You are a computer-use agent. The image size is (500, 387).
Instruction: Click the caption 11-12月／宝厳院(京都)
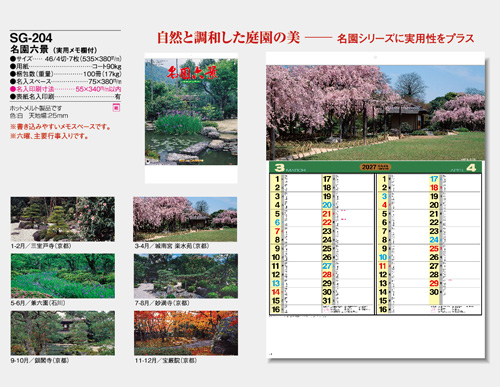point(166,361)
